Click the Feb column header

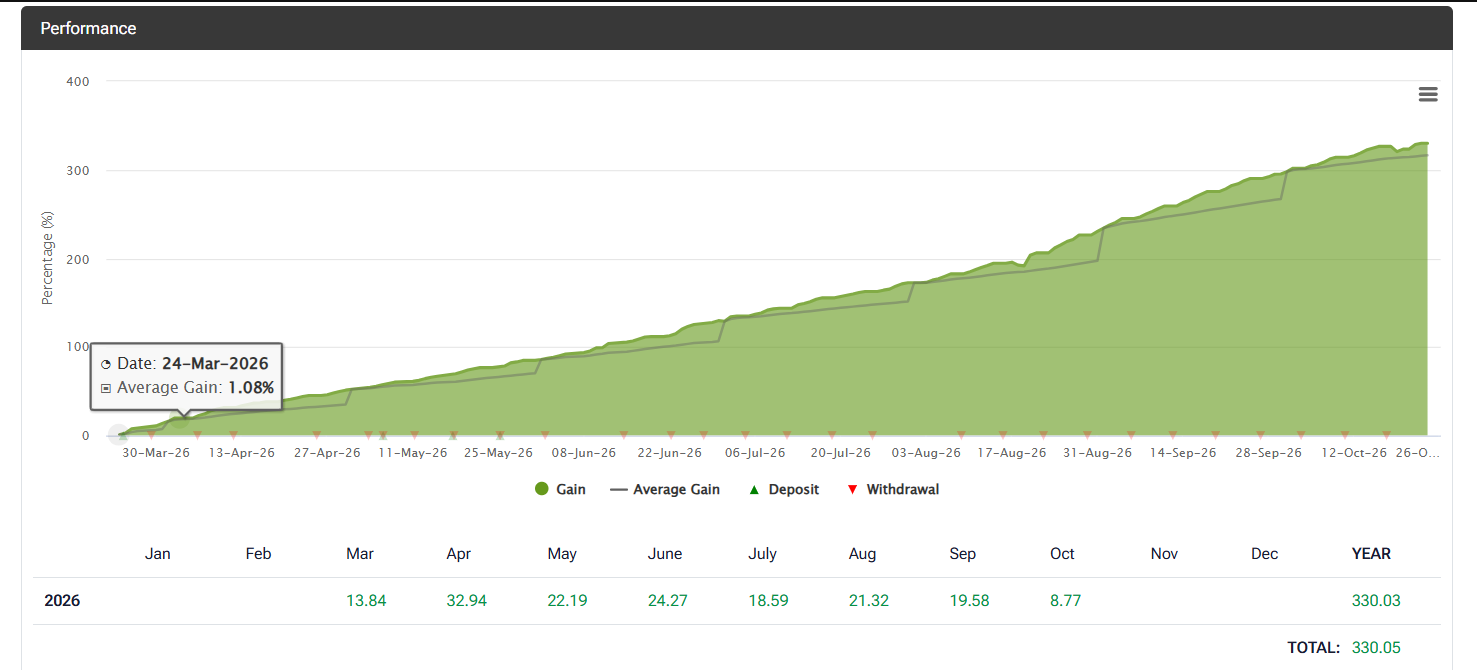pyautogui.click(x=258, y=554)
